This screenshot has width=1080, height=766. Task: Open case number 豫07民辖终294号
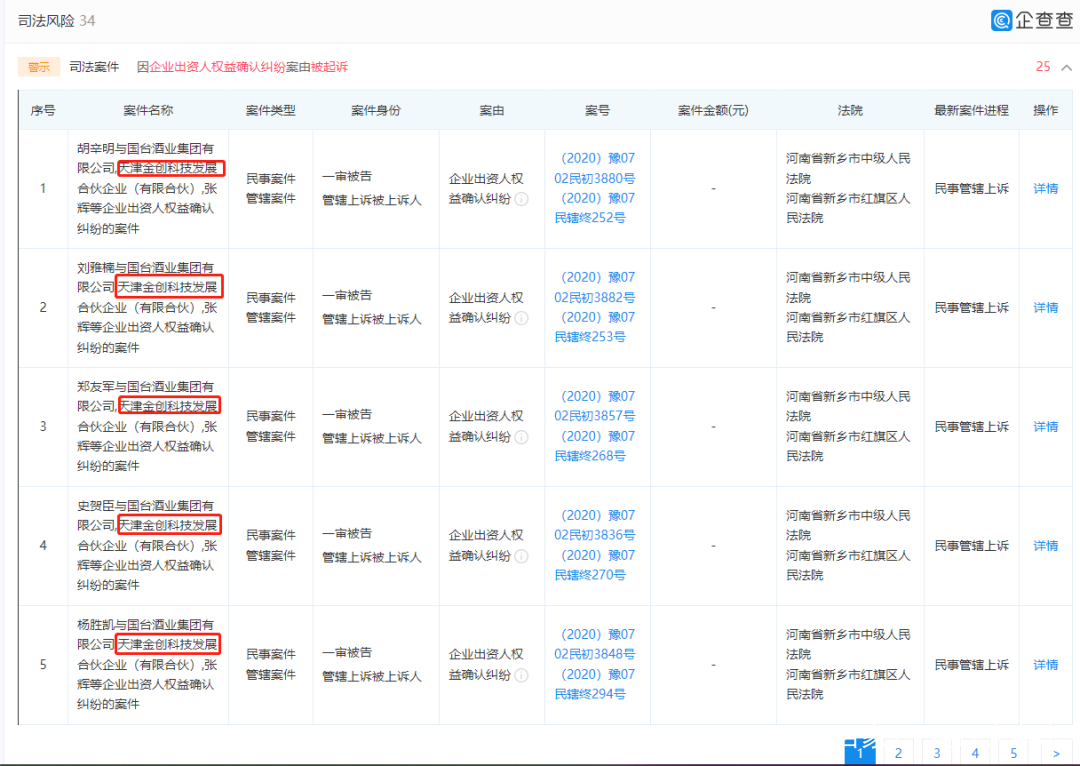pos(595,685)
